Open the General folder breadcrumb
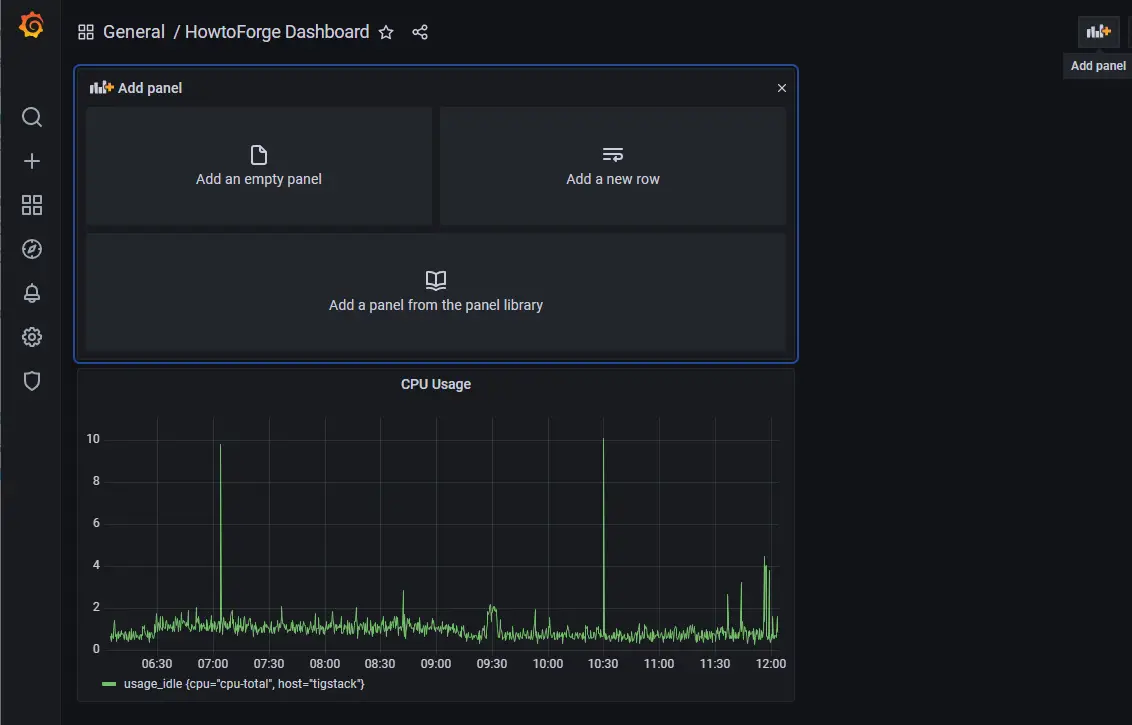This screenshot has width=1132, height=725. pyautogui.click(x=134, y=31)
